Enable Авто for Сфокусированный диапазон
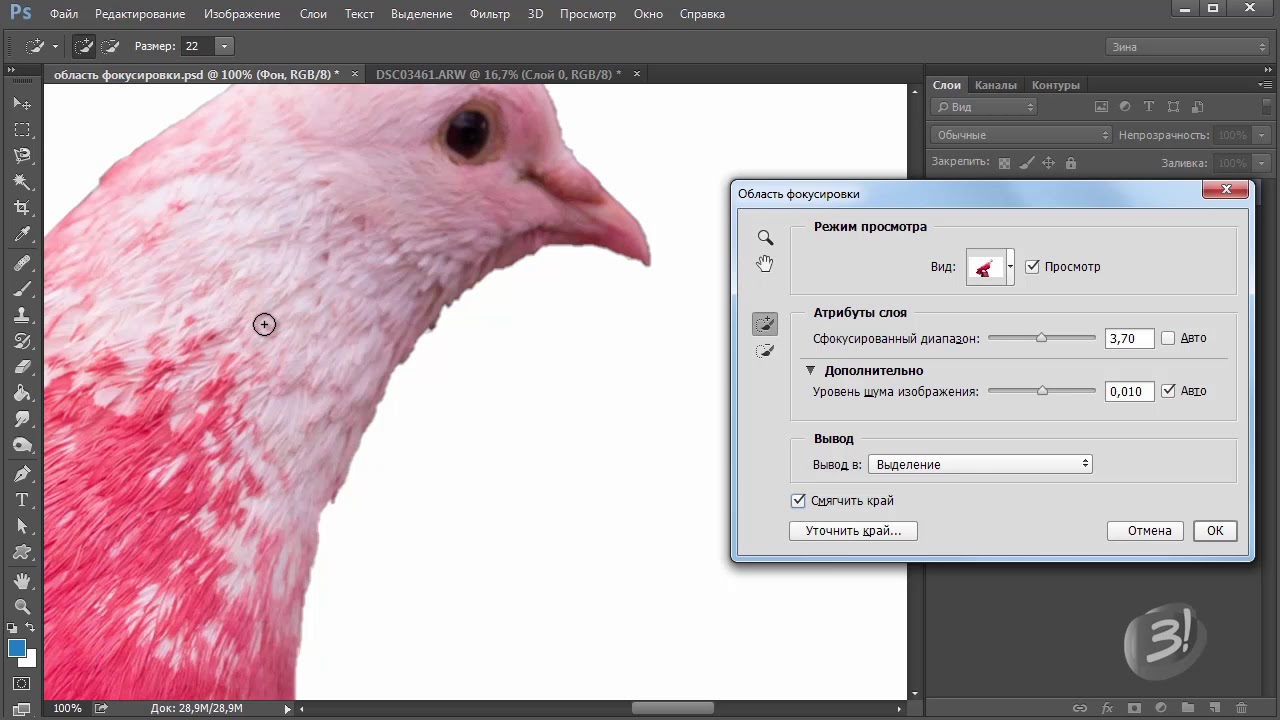 click(x=1168, y=339)
